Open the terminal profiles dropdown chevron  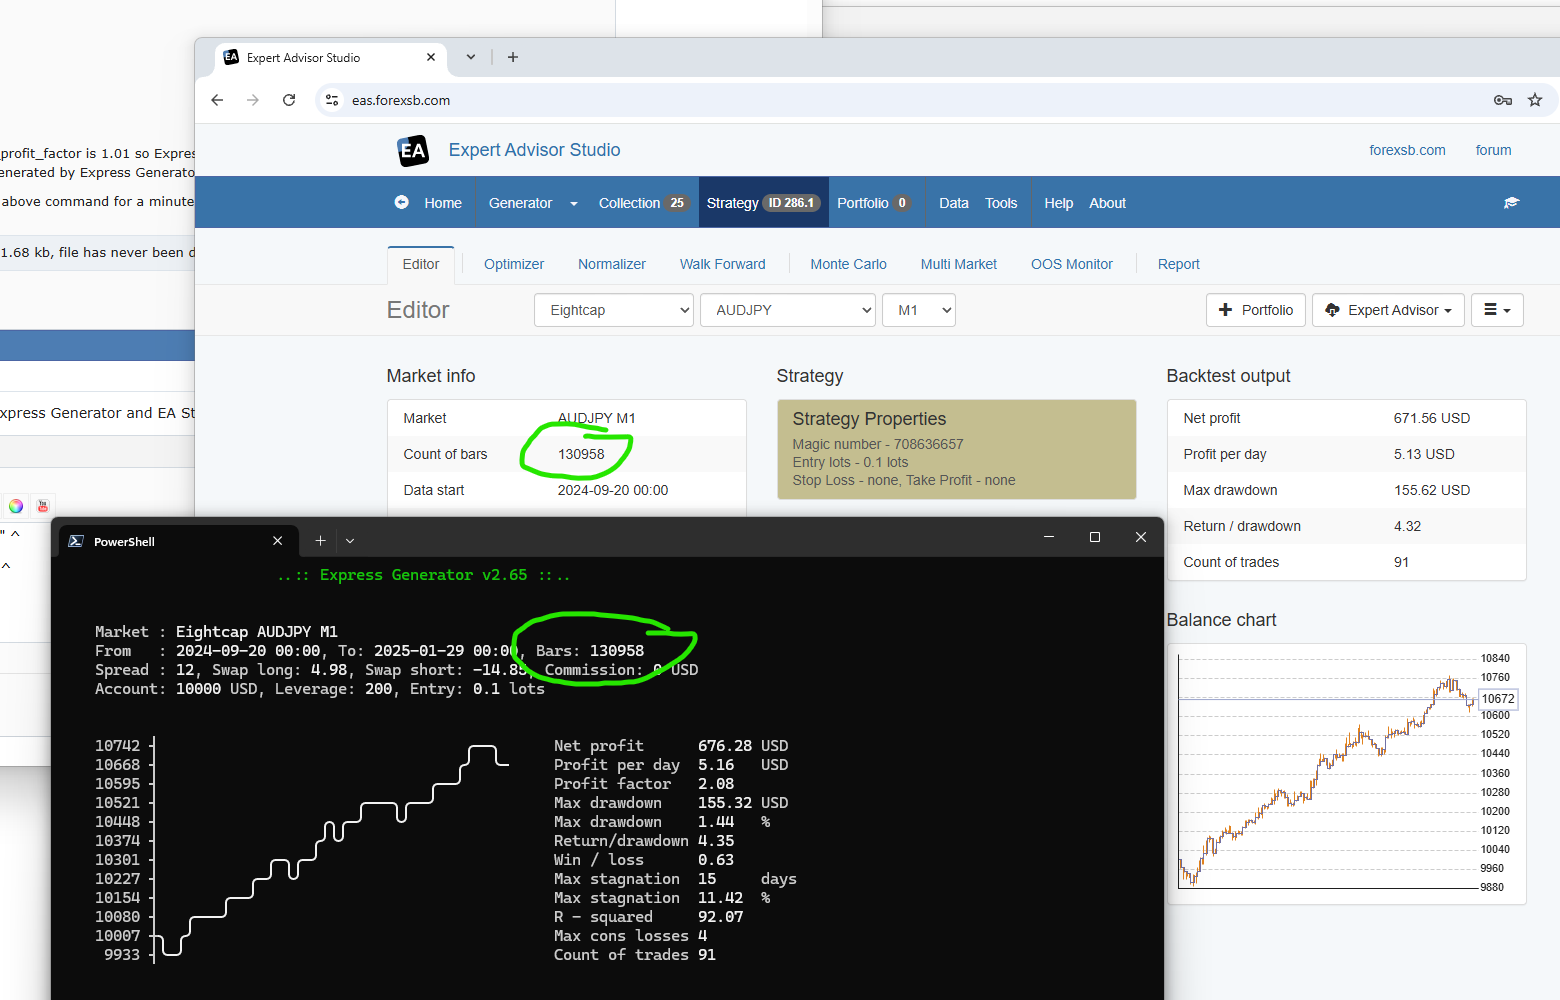tap(350, 541)
